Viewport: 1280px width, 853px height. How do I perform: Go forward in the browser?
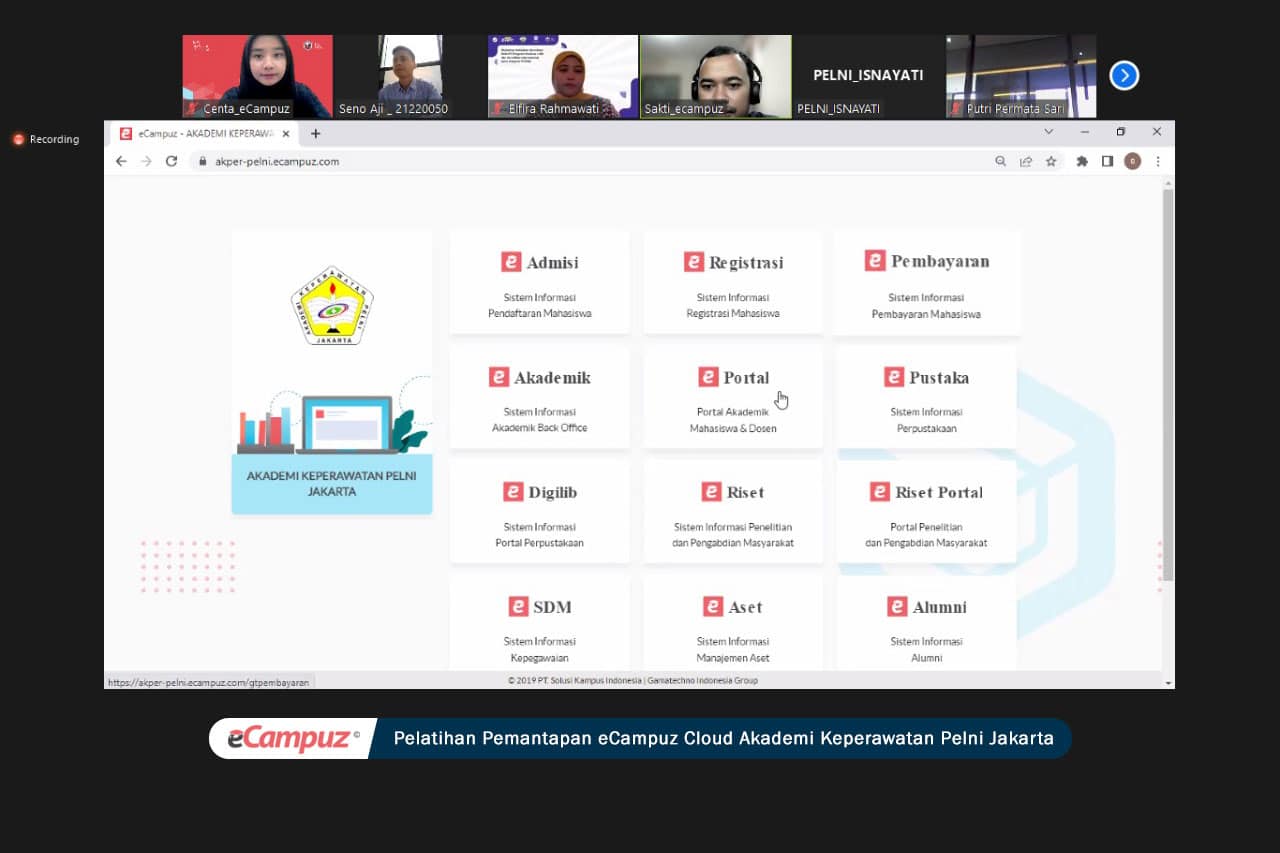(x=146, y=161)
